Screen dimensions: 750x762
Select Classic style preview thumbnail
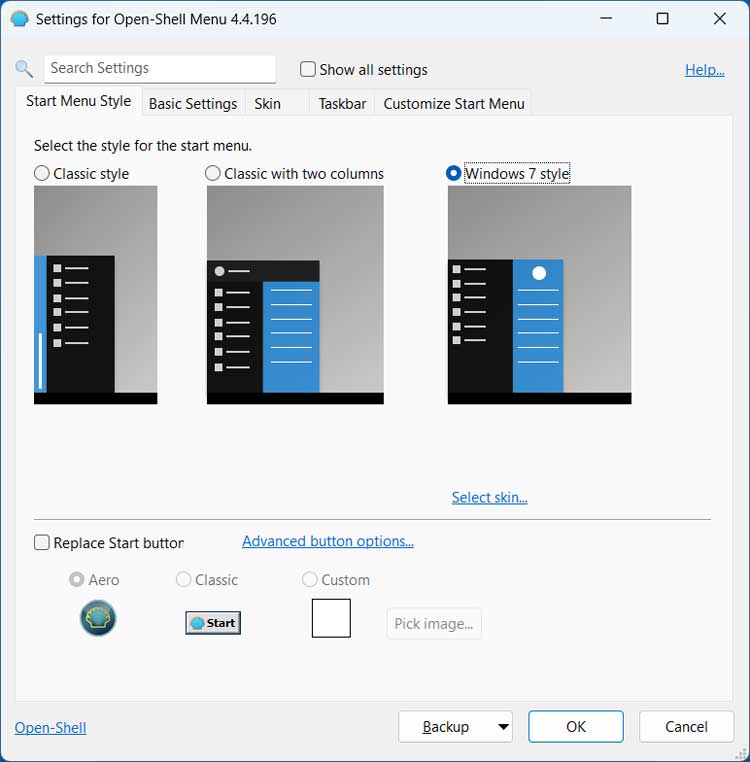coord(95,294)
